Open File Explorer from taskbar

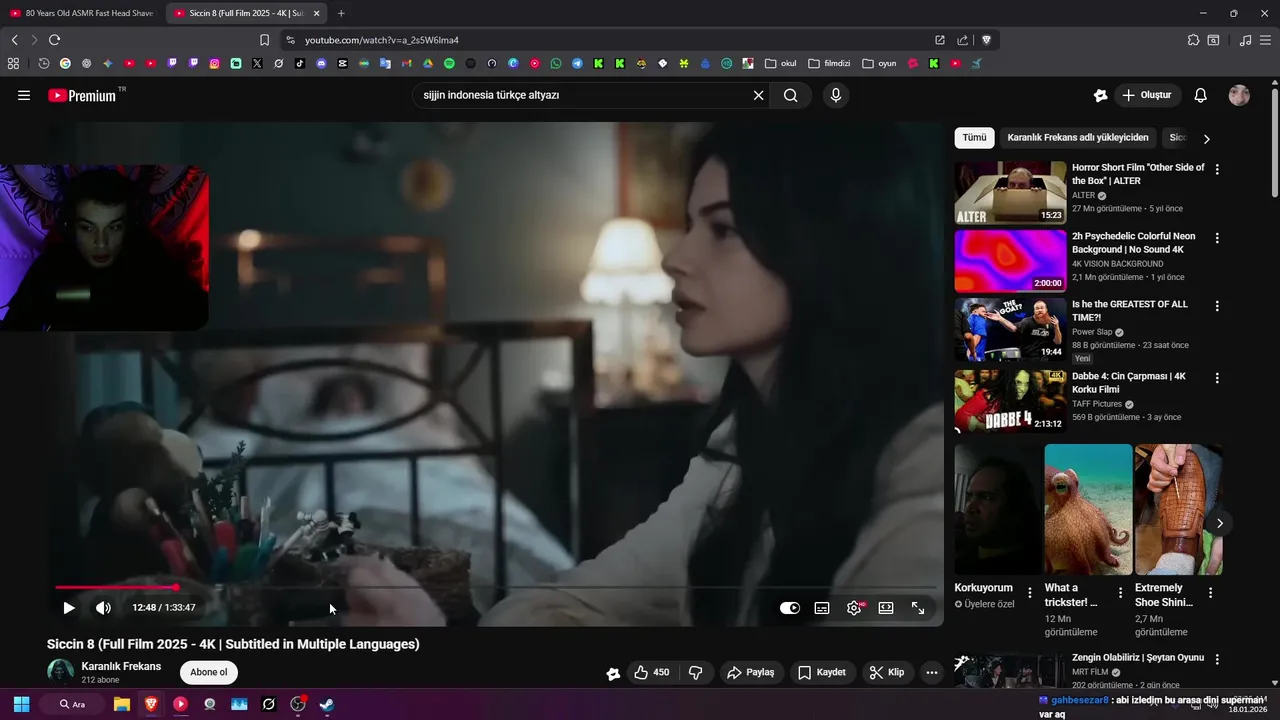[x=121, y=704]
